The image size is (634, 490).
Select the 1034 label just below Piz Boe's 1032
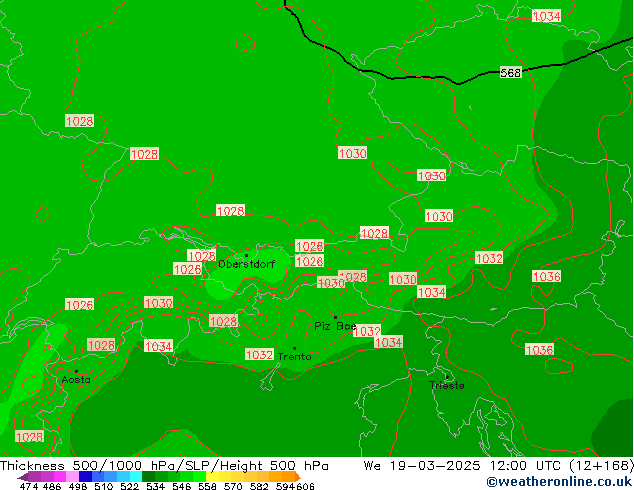click(x=388, y=342)
